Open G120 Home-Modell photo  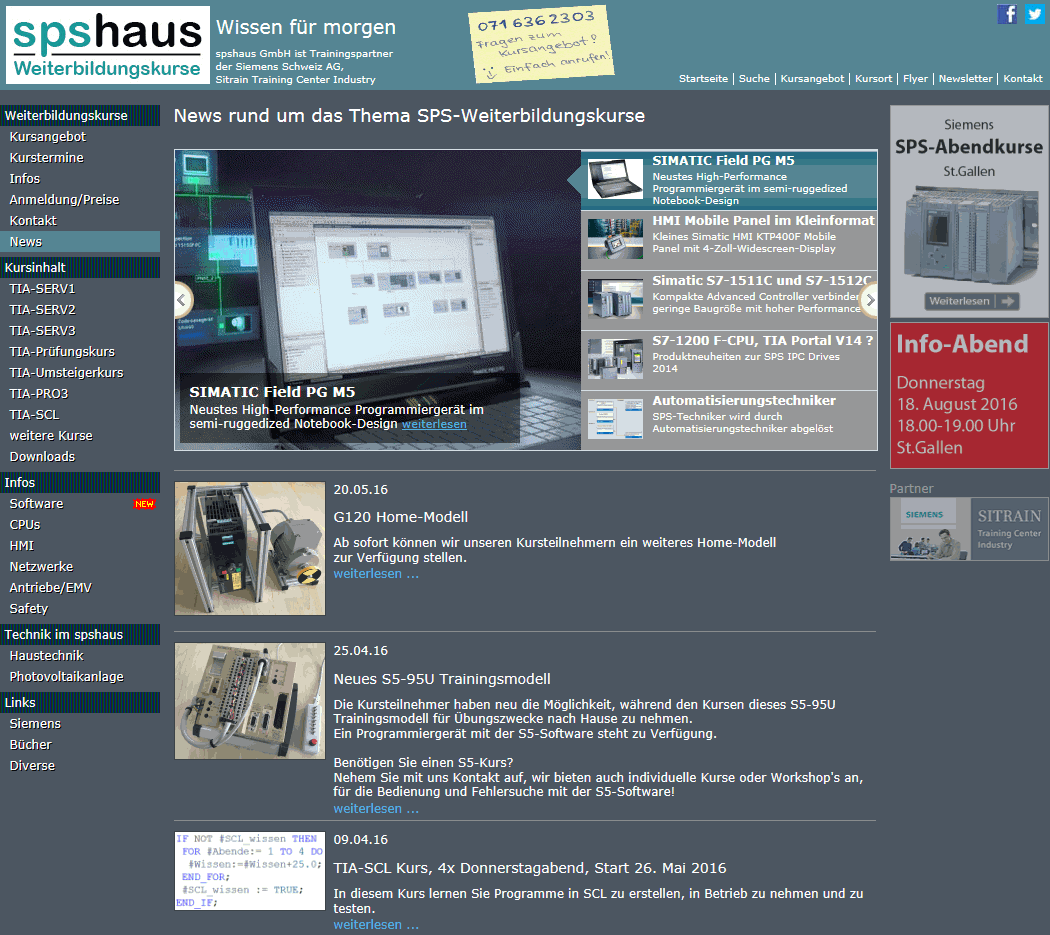[x=250, y=549]
